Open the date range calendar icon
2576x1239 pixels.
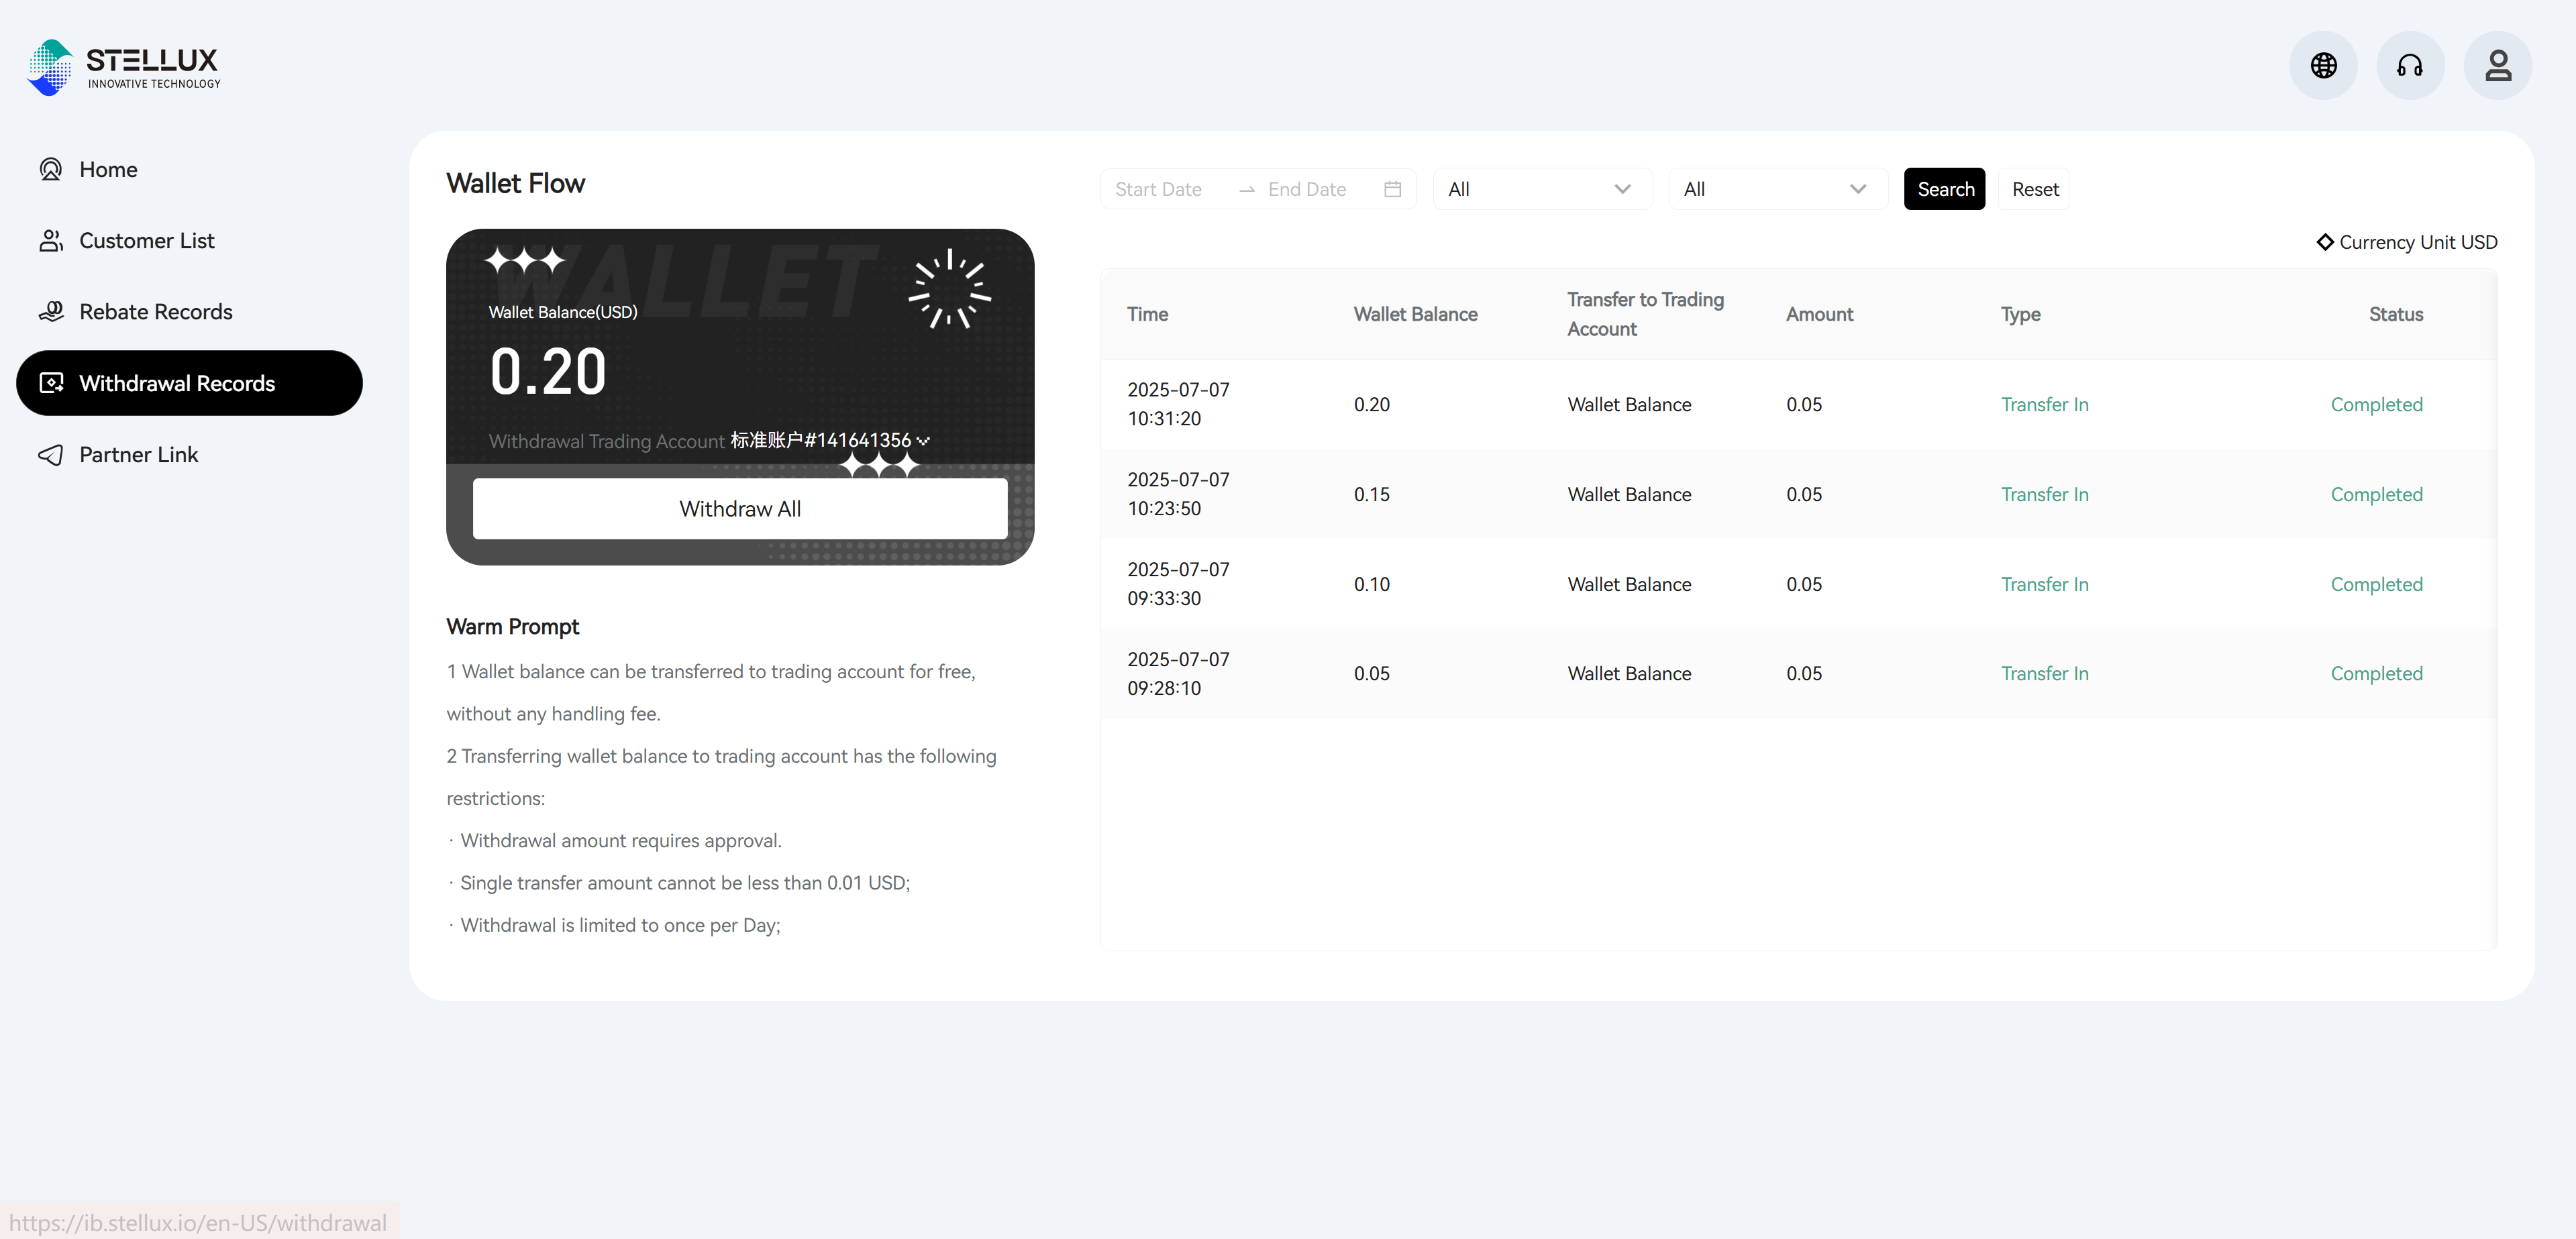[x=1392, y=189]
